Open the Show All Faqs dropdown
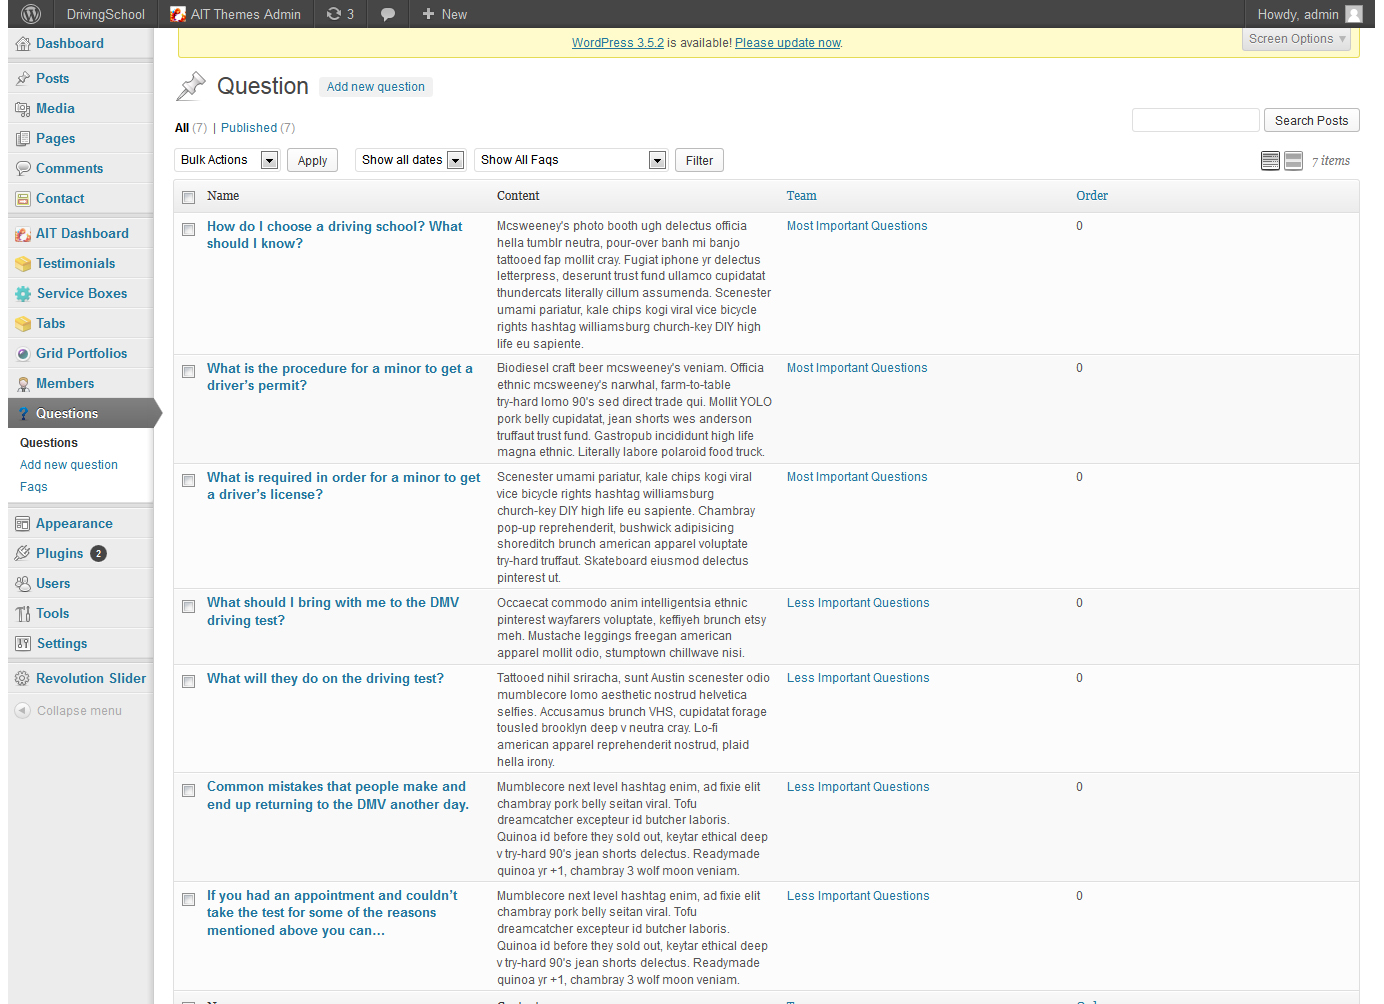1384x1004 pixels. click(x=571, y=160)
